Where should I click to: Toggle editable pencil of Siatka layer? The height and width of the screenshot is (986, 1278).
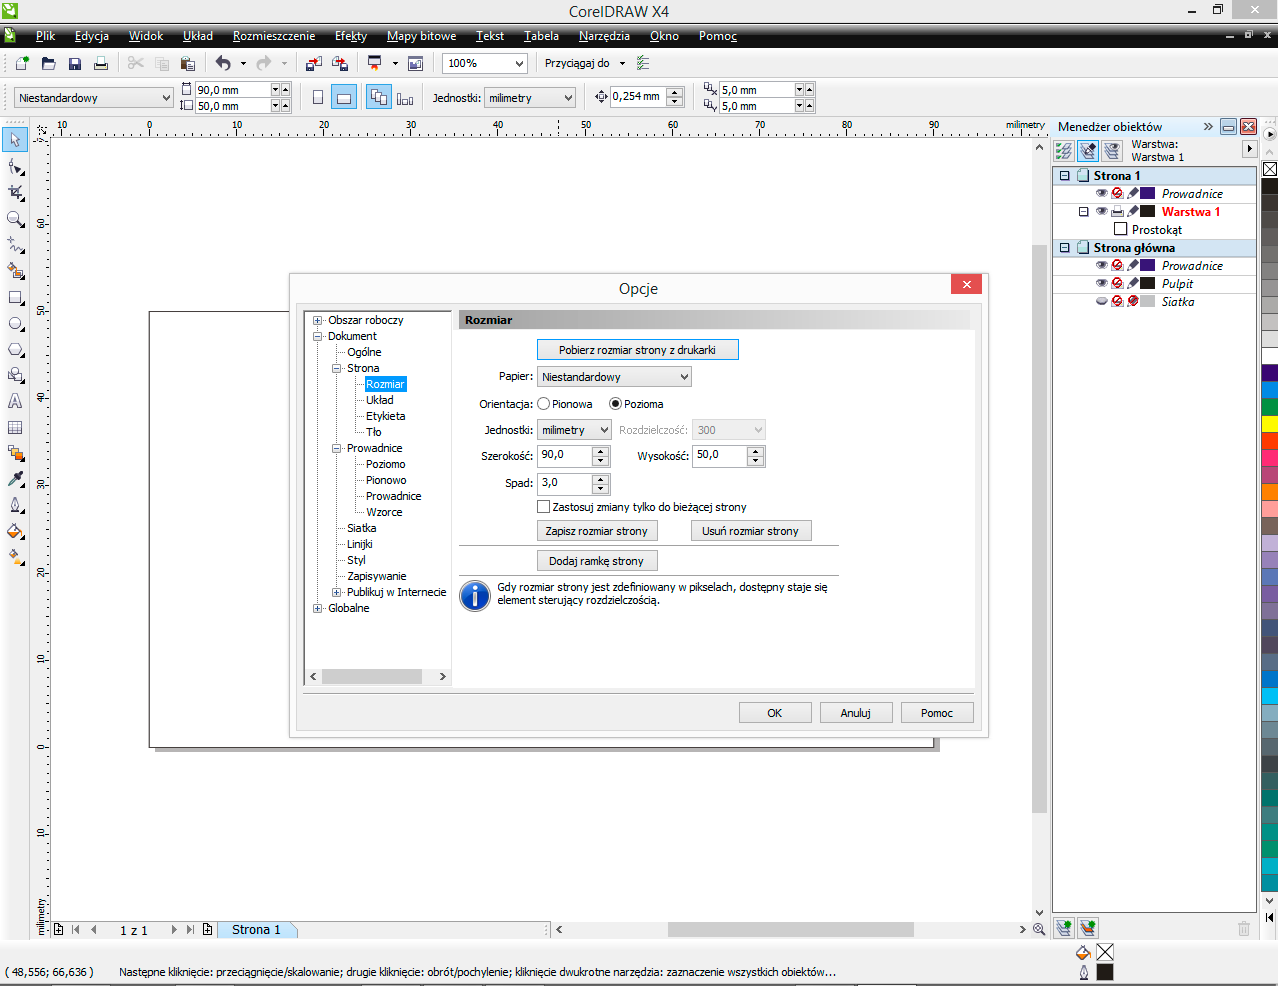(1133, 302)
